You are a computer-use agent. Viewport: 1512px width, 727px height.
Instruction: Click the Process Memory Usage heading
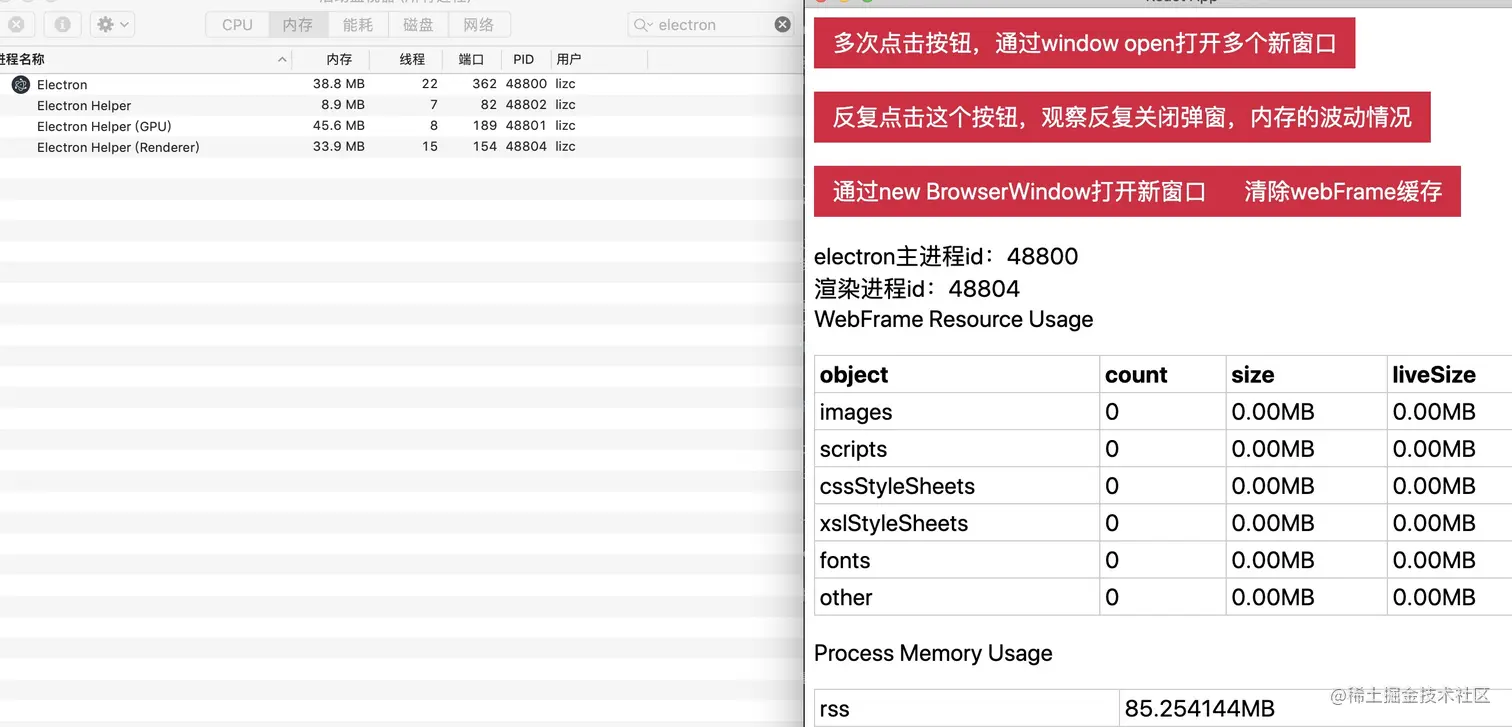click(933, 653)
